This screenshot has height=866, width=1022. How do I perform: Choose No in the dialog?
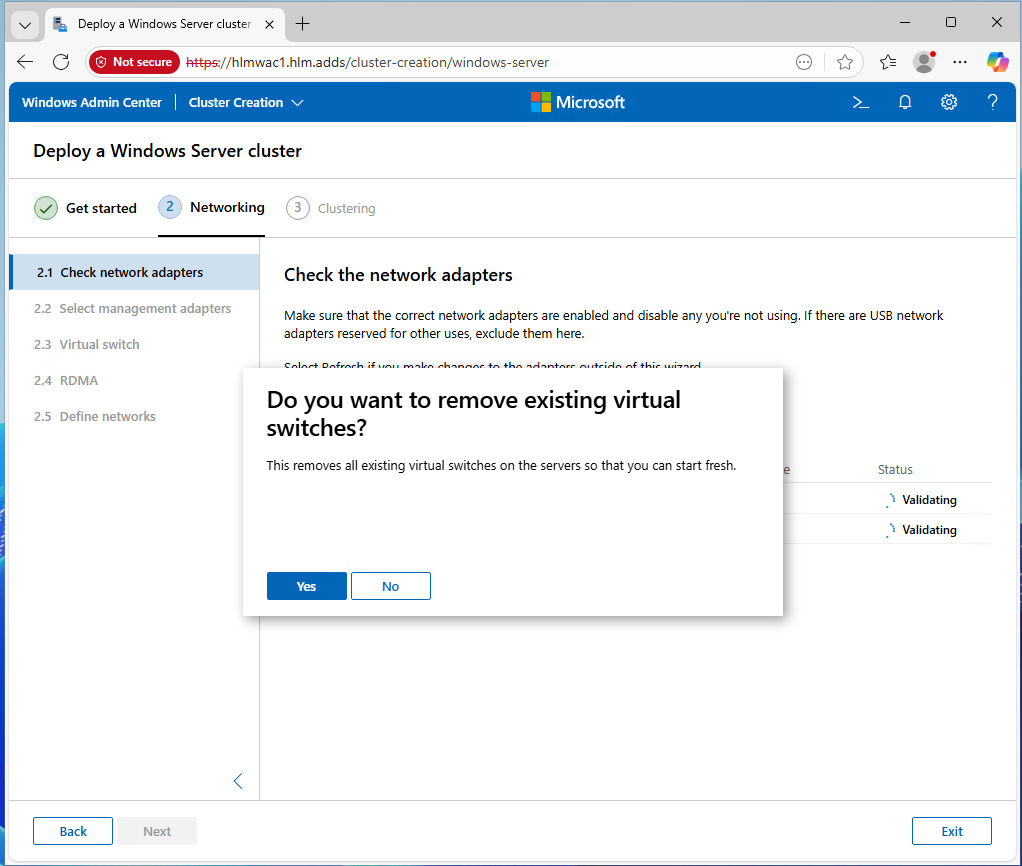click(x=390, y=586)
